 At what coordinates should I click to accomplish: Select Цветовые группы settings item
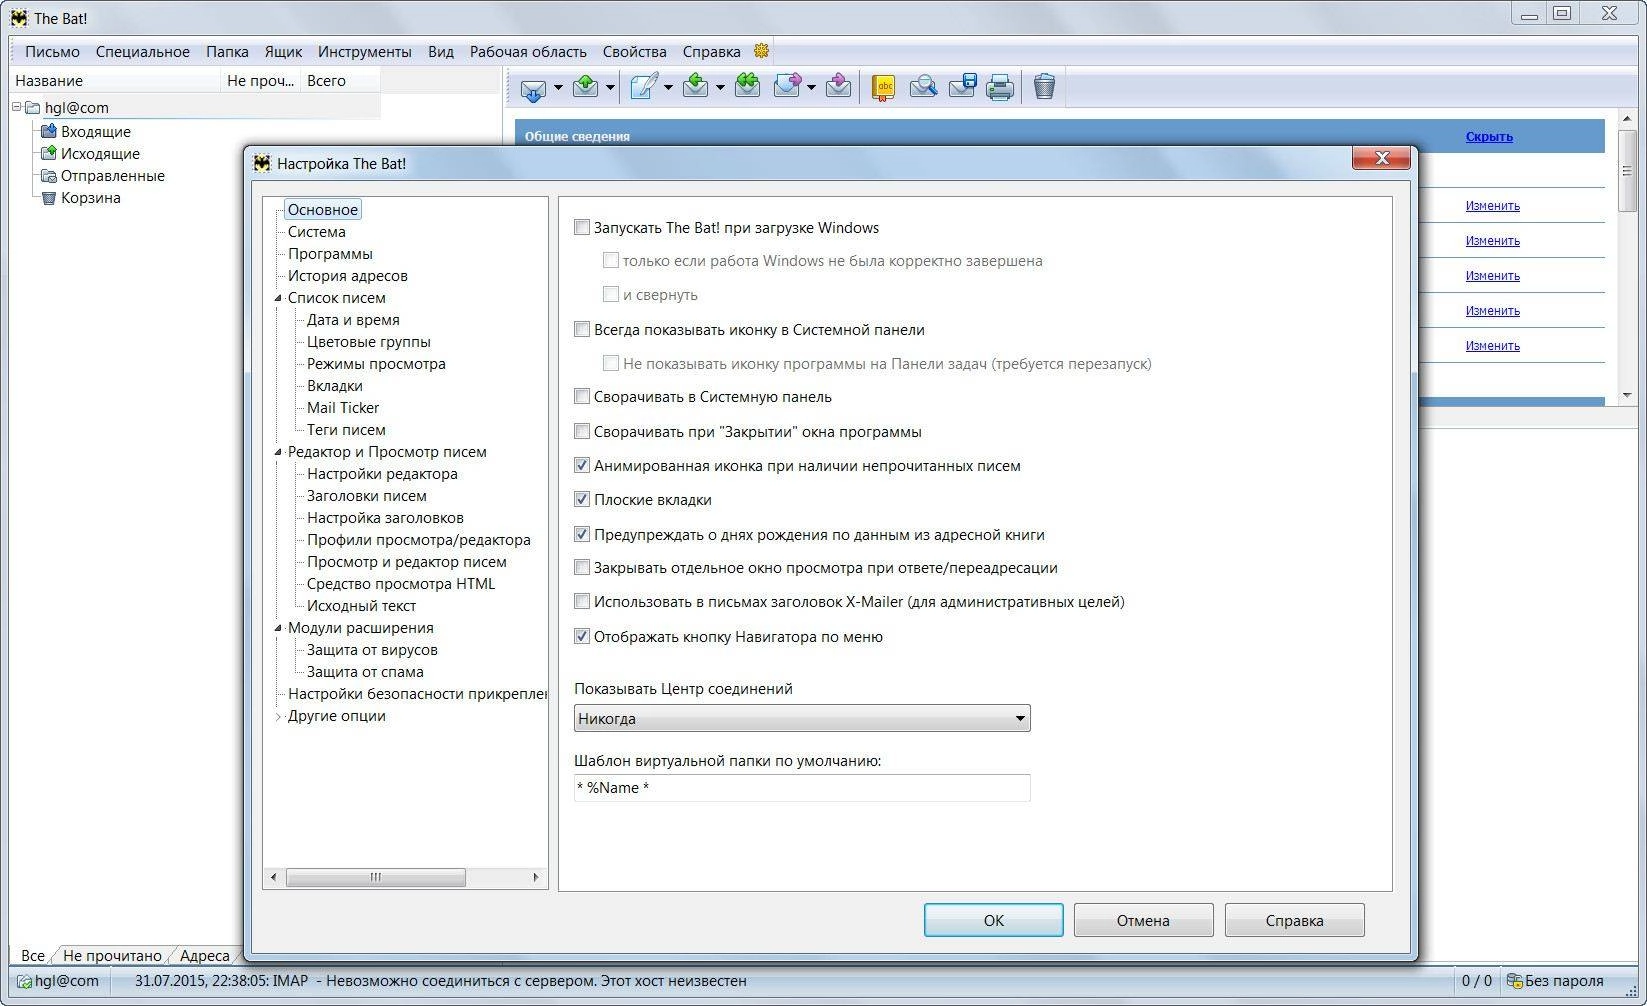369,342
